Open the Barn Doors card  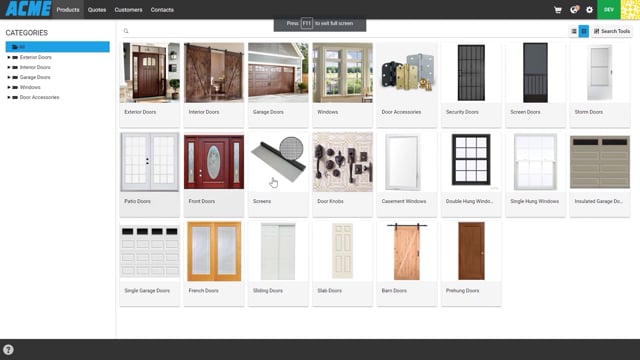pyautogui.click(x=407, y=264)
